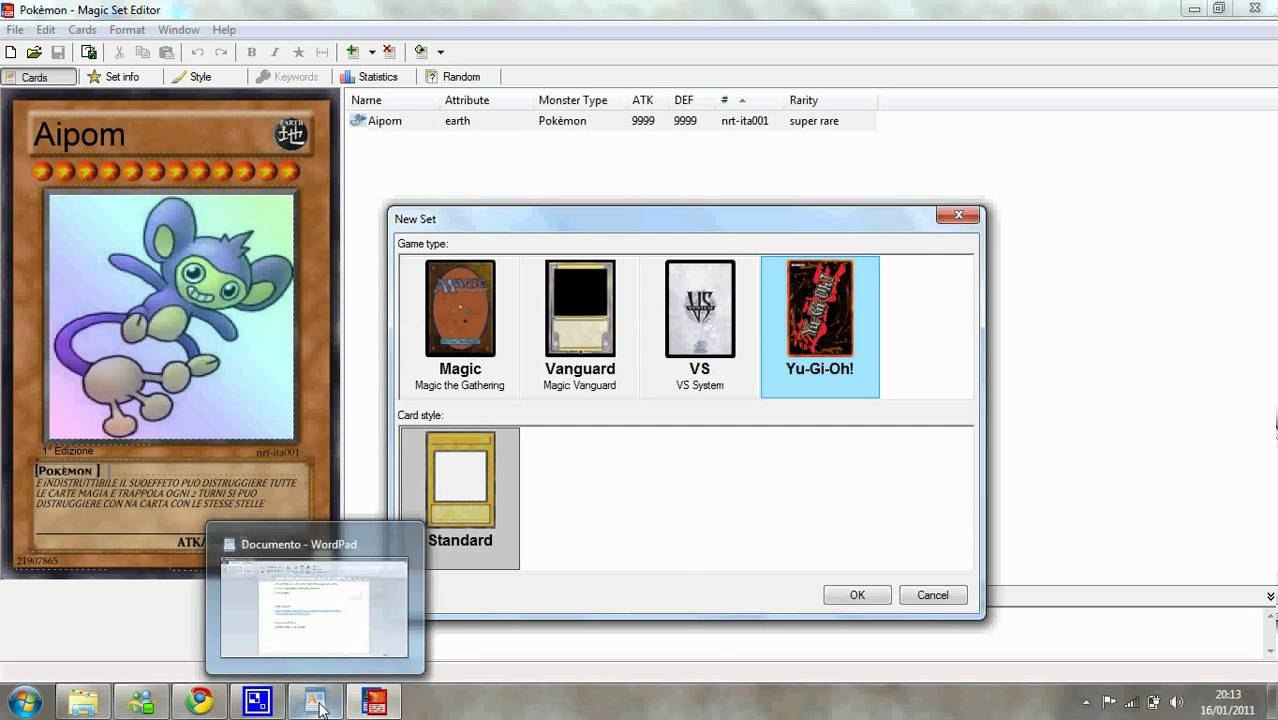Viewport: 1278px width, 720px height.
Task: Click the Remove card red X icon
Action: [389, 52]
